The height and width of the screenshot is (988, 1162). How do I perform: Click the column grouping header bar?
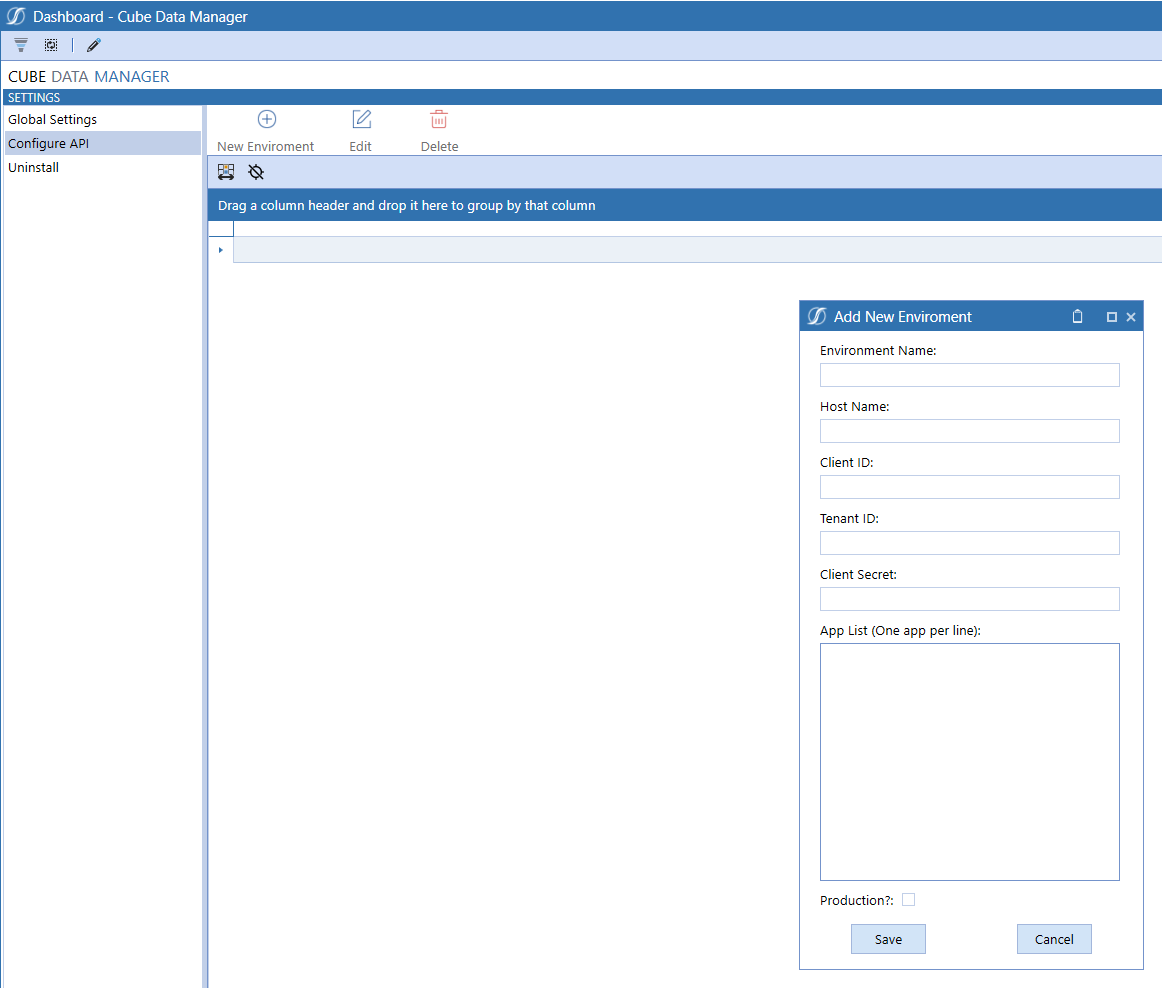(600, 205)
